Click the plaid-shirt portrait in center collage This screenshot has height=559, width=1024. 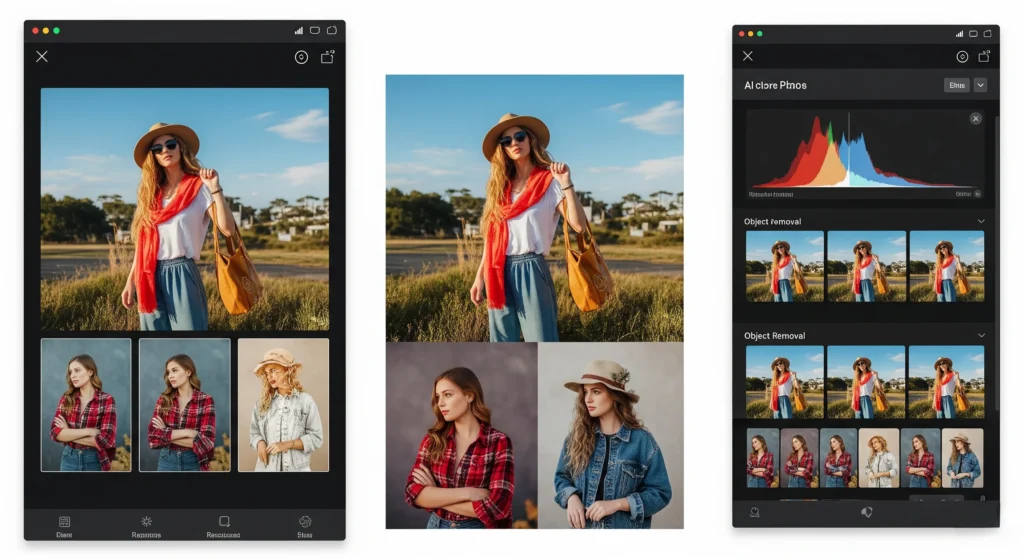461,436
